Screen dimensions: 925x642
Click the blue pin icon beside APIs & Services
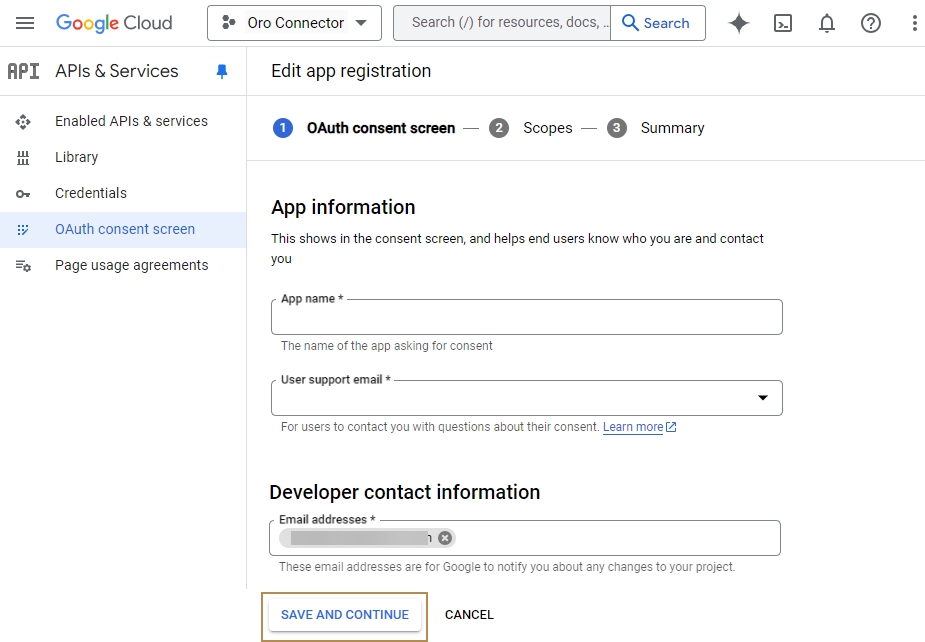coord(222,71)
